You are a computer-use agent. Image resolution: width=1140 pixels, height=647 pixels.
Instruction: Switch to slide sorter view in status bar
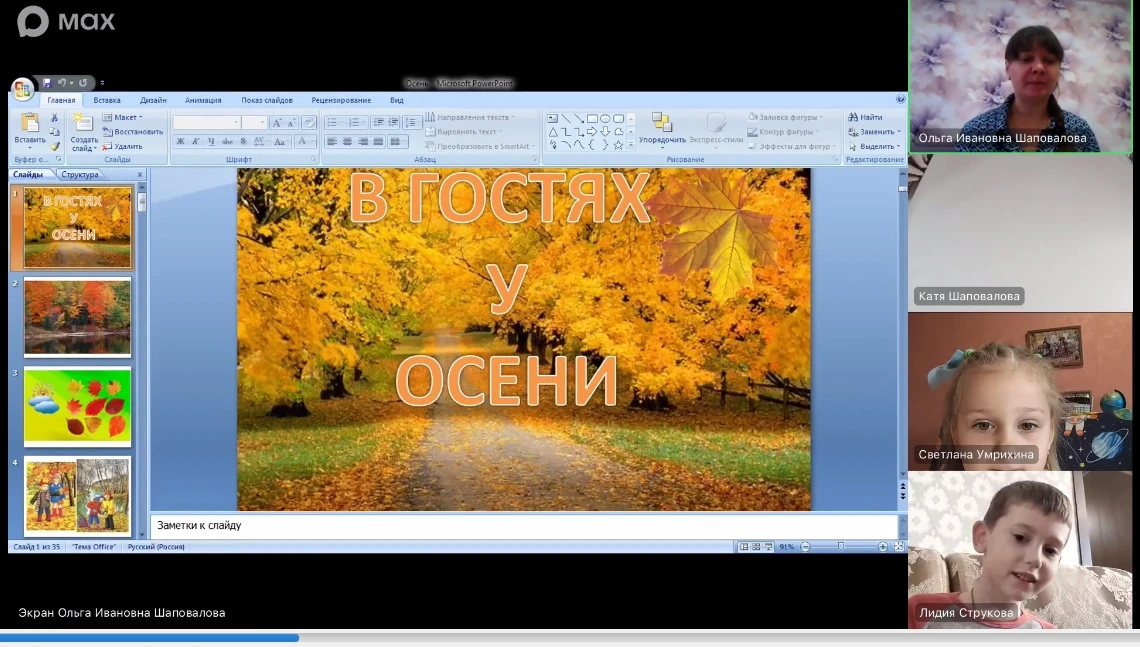tap(756, 547)
